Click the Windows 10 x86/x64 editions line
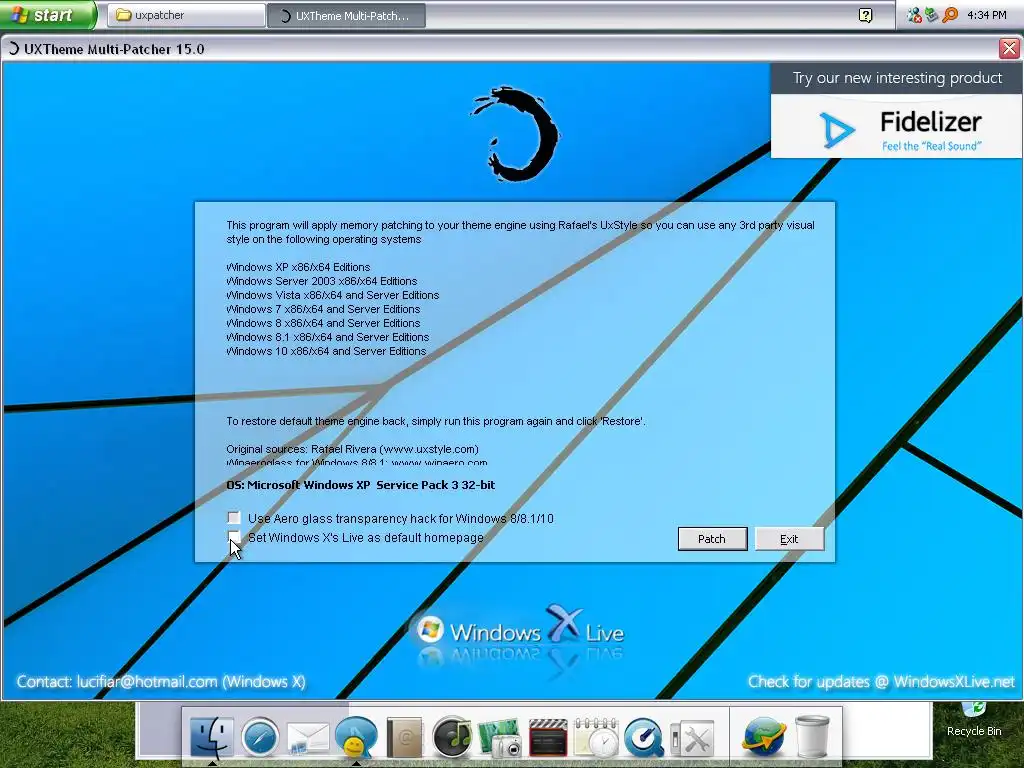Viewport: 1024px width, 768px height. [x=326, y=351]
